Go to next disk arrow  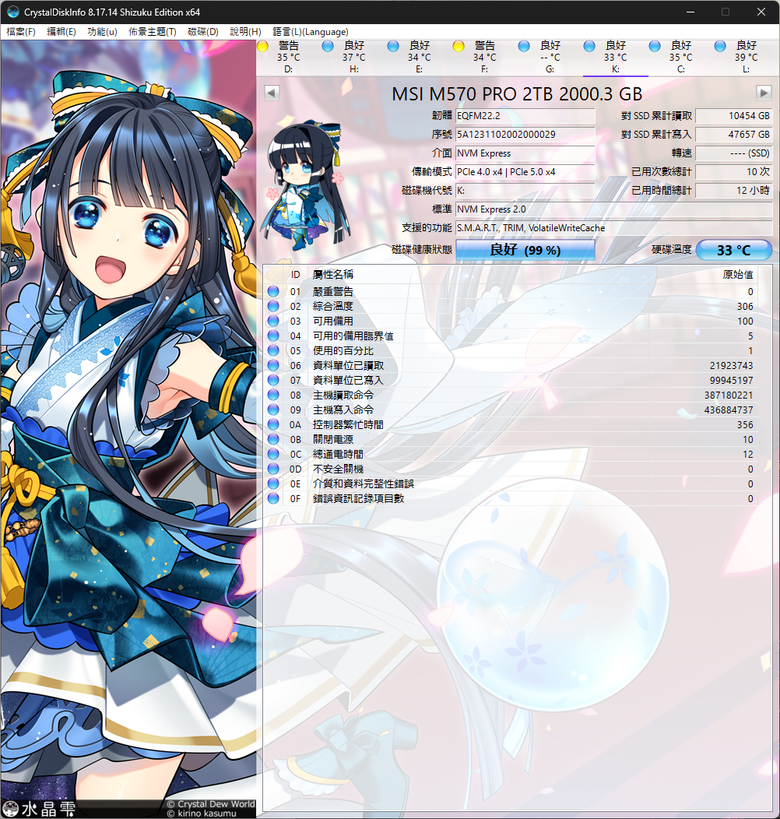click(764, 93)
